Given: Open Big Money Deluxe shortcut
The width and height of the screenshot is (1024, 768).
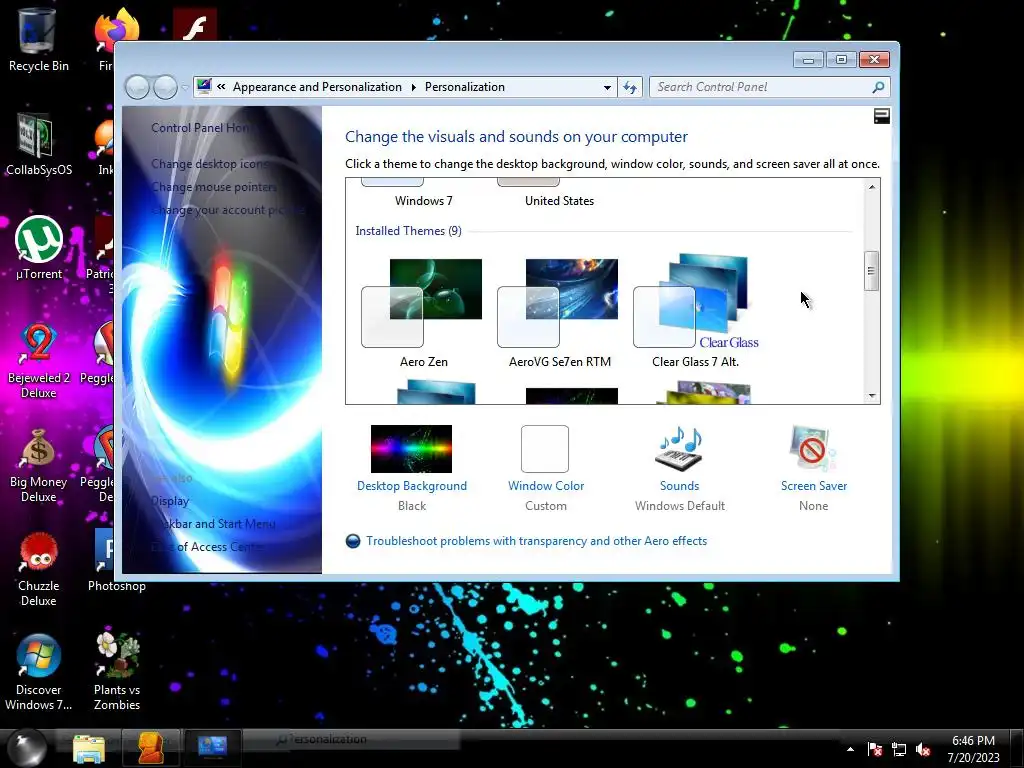Looking at the screenshot, I should [38, 465].
